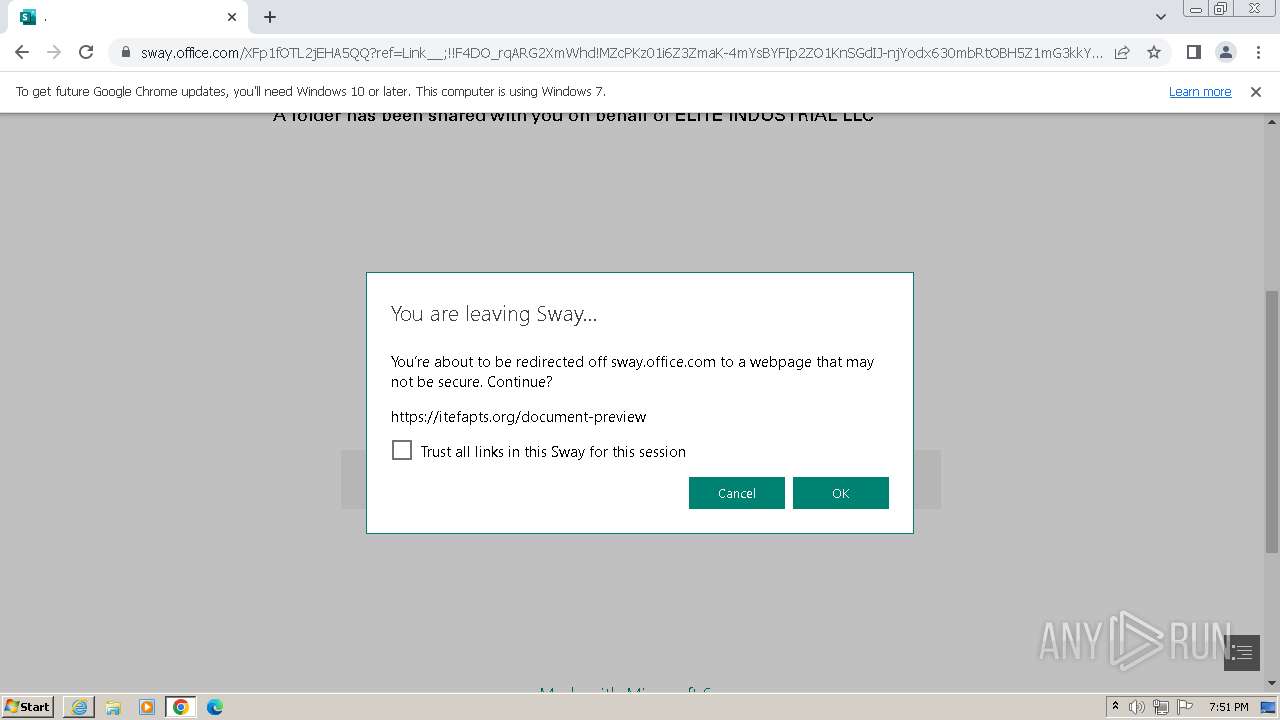
Task: Select the Sway tab
Action: tap(128, 17)
